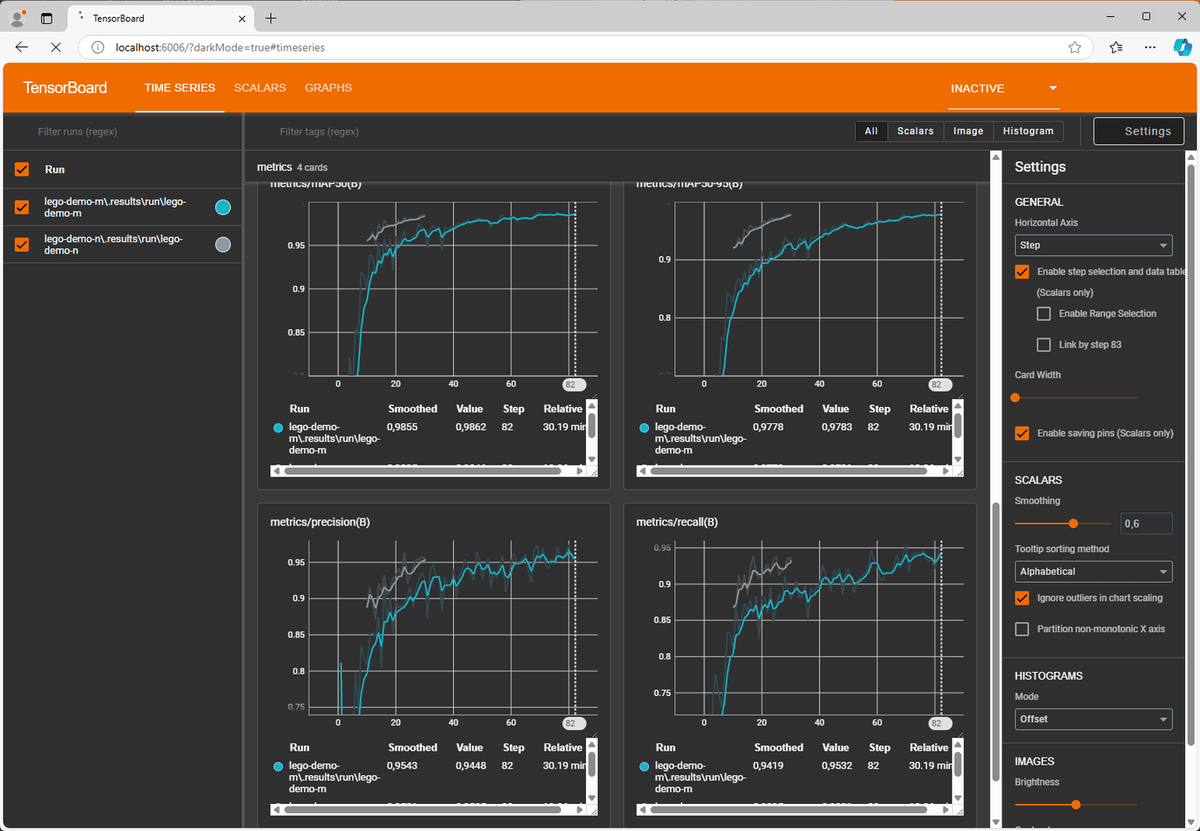The height and width of the screenshot is (831, 1200).
Task: Open the Tooltip sorting method dropdown
Action: [x=1093, y=571]
